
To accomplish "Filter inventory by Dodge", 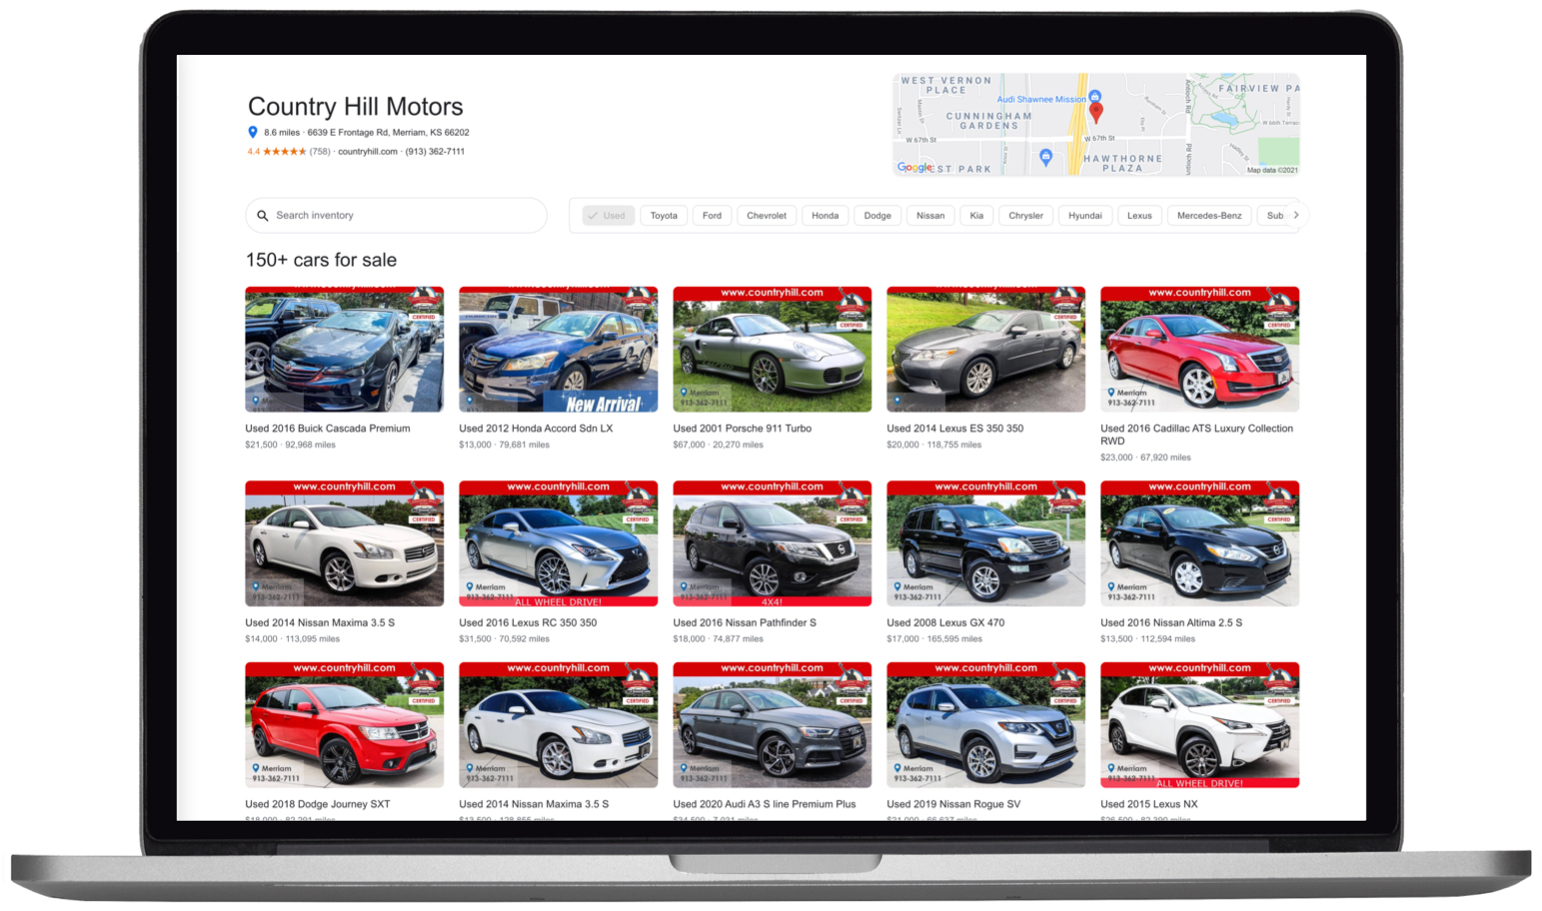I will point(877,215).
